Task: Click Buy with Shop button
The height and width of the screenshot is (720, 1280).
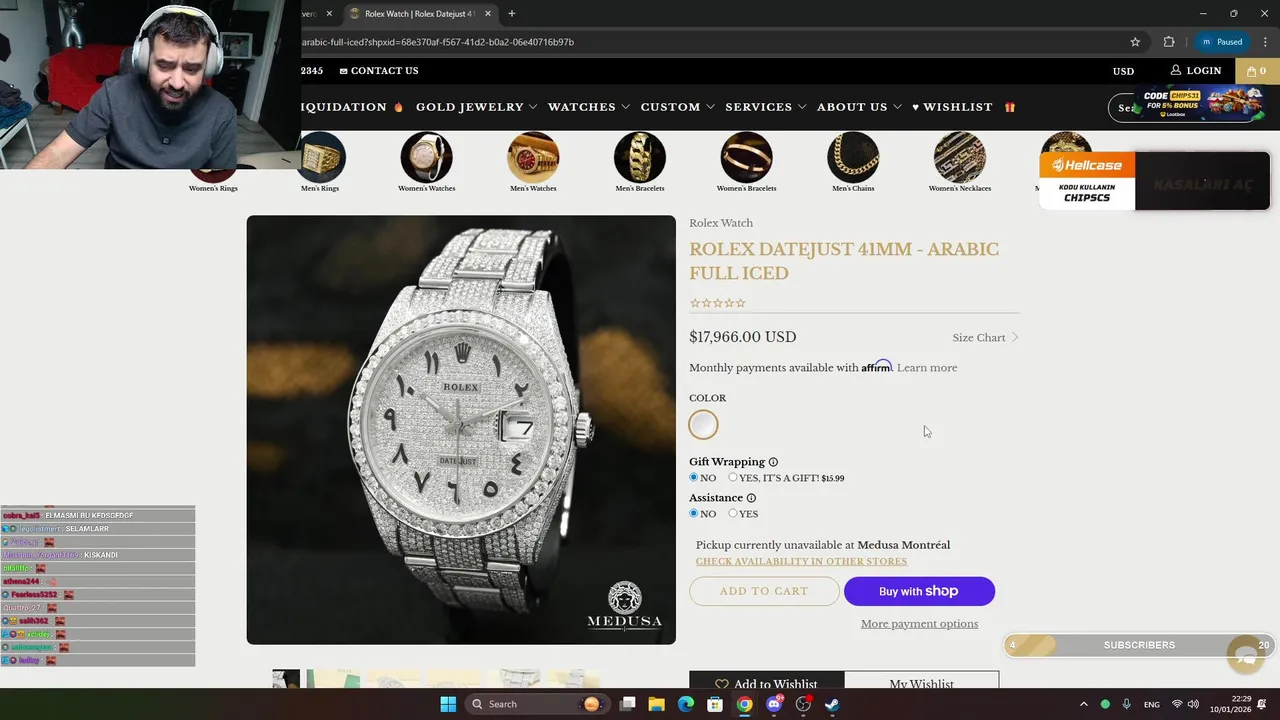Action: click(919, 591)
